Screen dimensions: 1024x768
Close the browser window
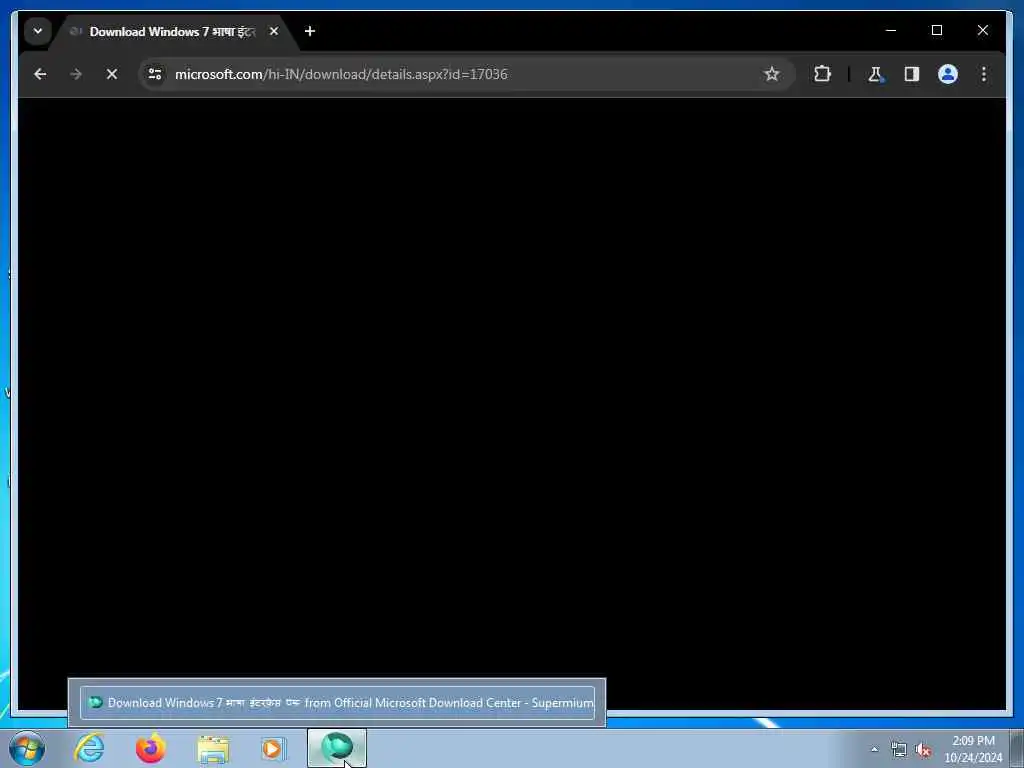[x=982, y=30]
